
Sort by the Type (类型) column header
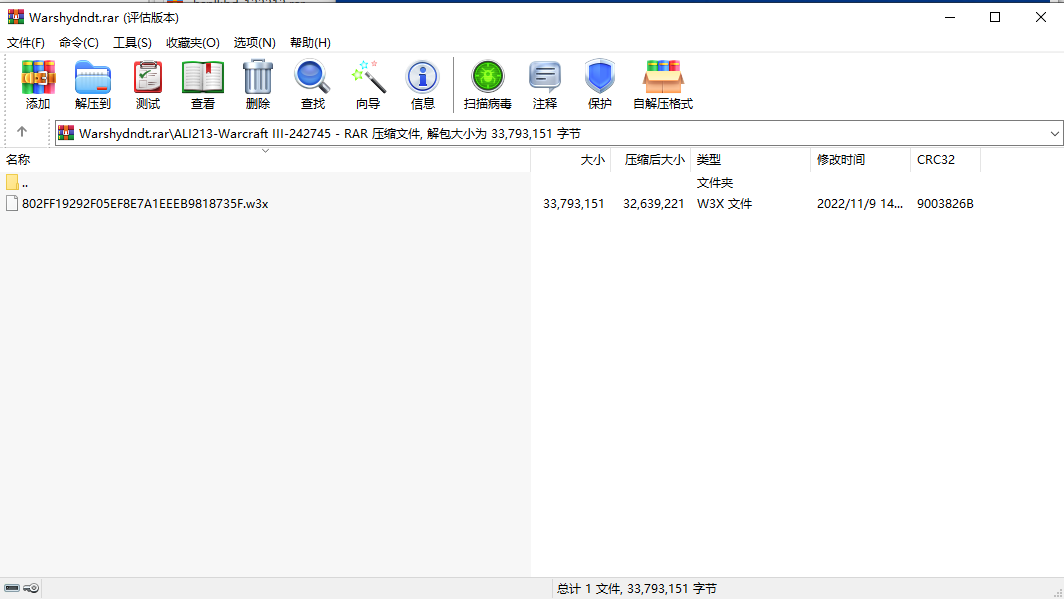750,159
